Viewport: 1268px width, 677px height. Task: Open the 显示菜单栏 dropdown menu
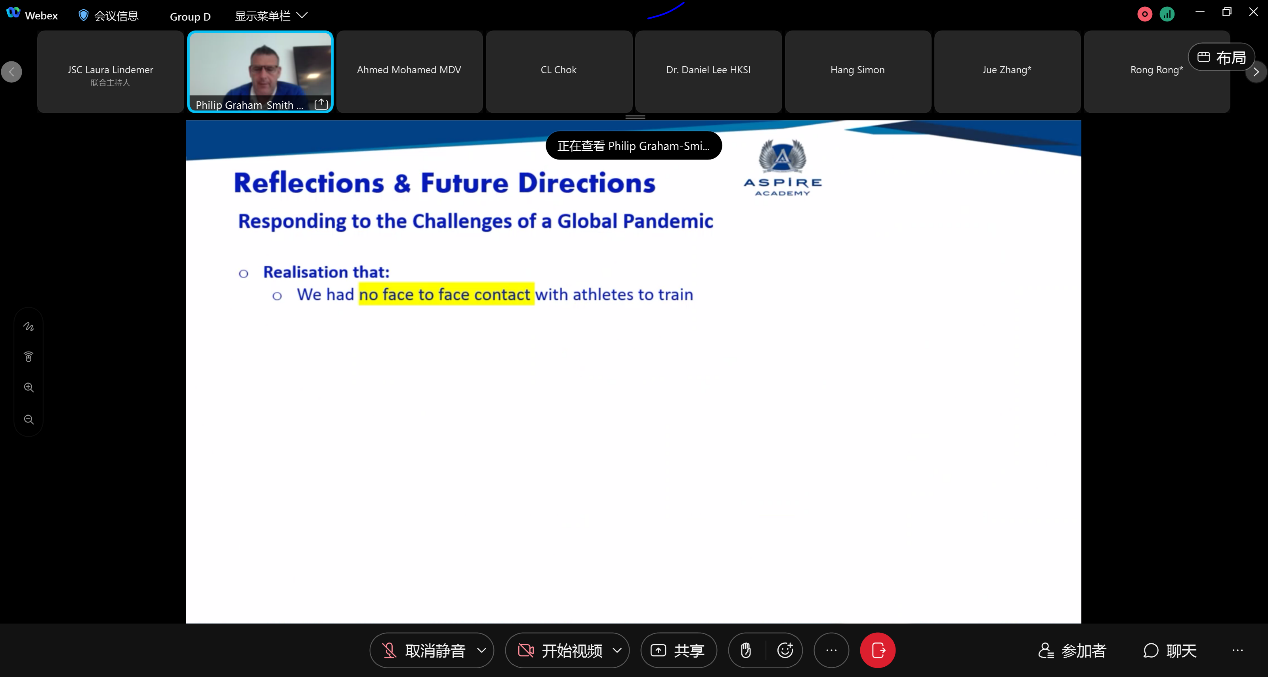(x=271, y=16)
